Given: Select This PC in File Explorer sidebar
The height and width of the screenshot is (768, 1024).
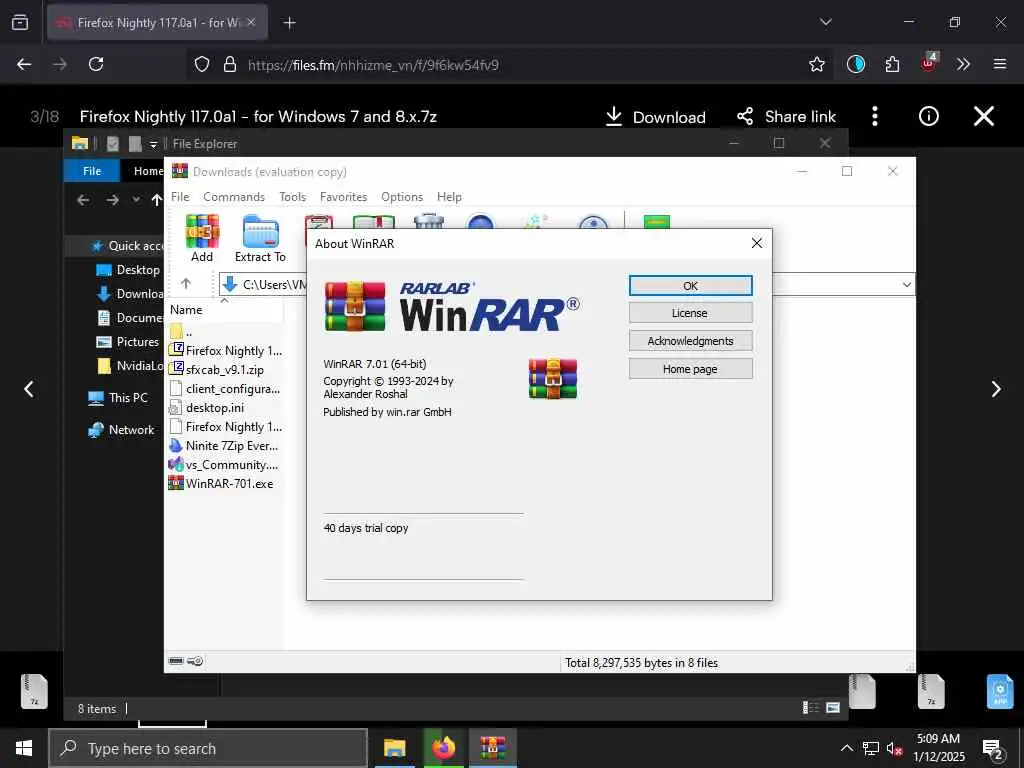Looking at the screenshot, I should (x=118, y=398).
